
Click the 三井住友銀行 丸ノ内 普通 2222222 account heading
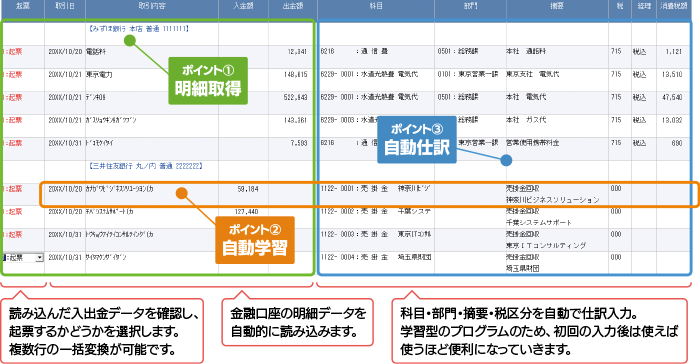146,166
